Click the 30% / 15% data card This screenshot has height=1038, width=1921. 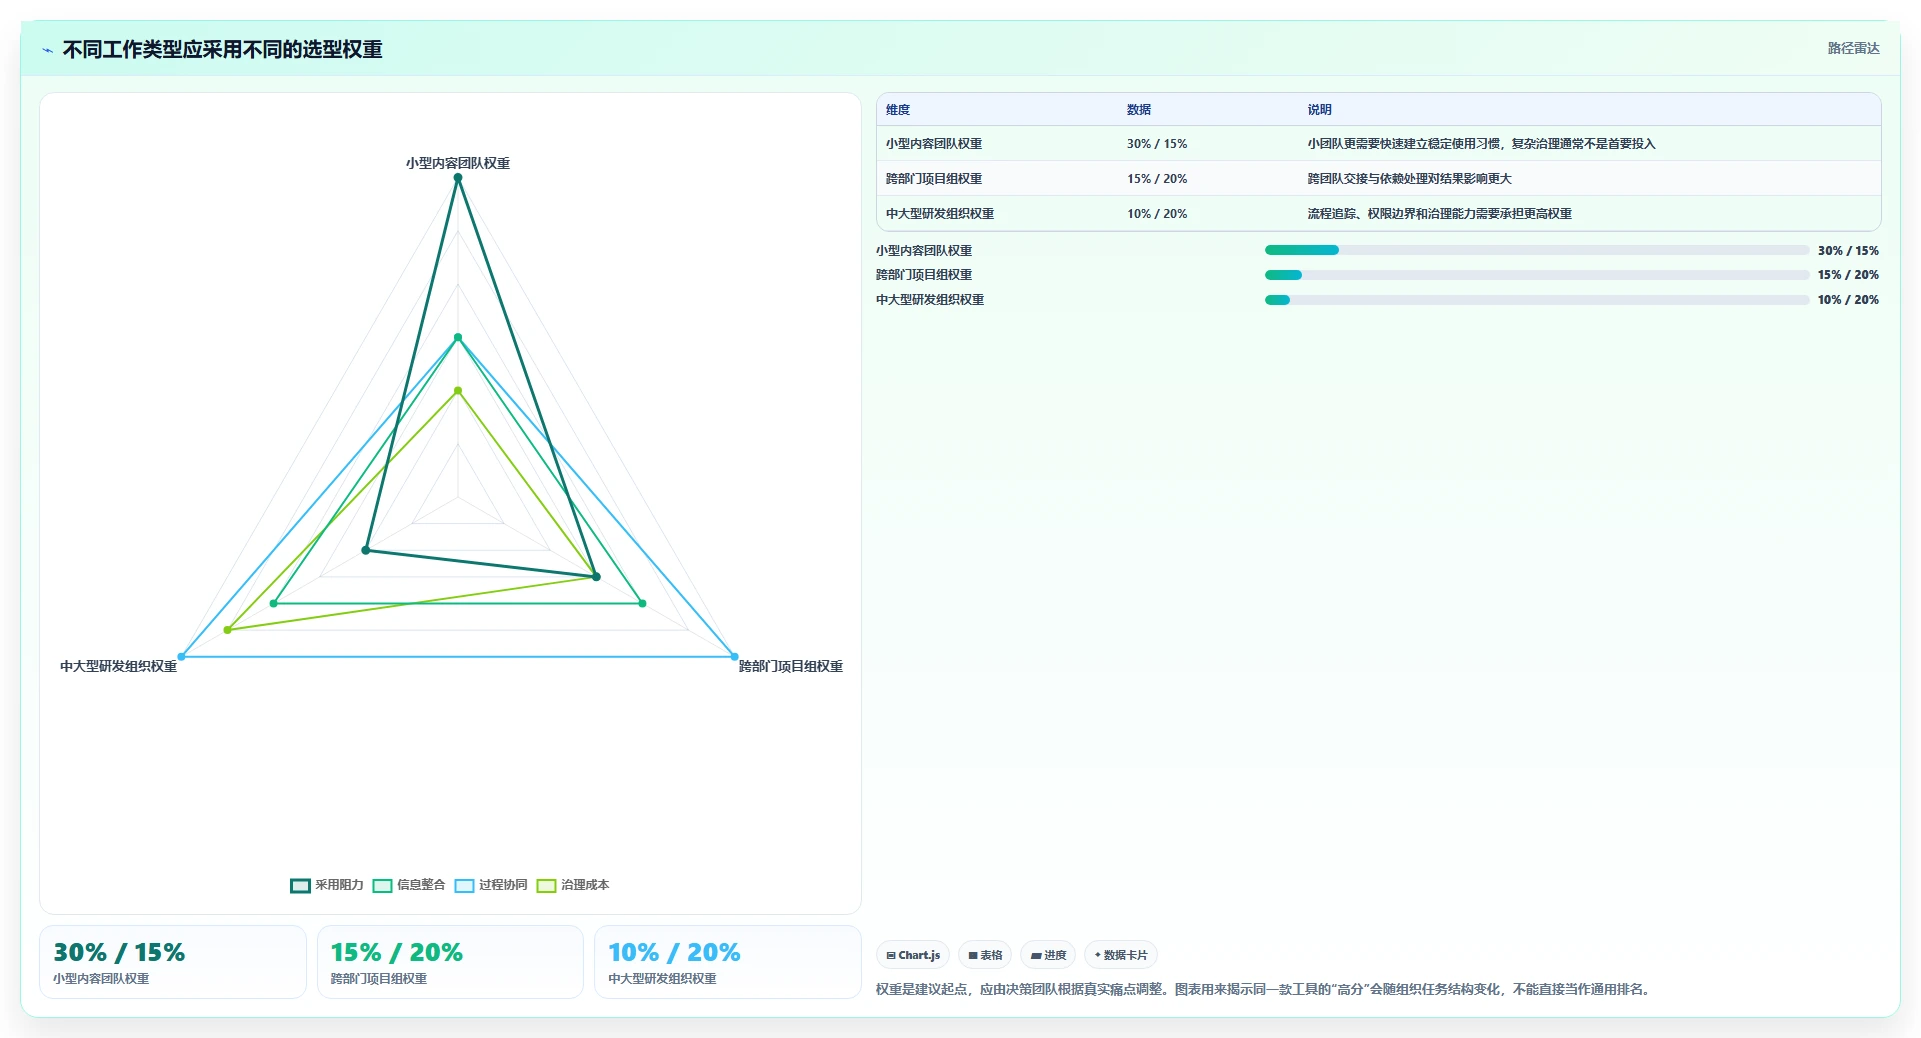(x=173, y=962)
